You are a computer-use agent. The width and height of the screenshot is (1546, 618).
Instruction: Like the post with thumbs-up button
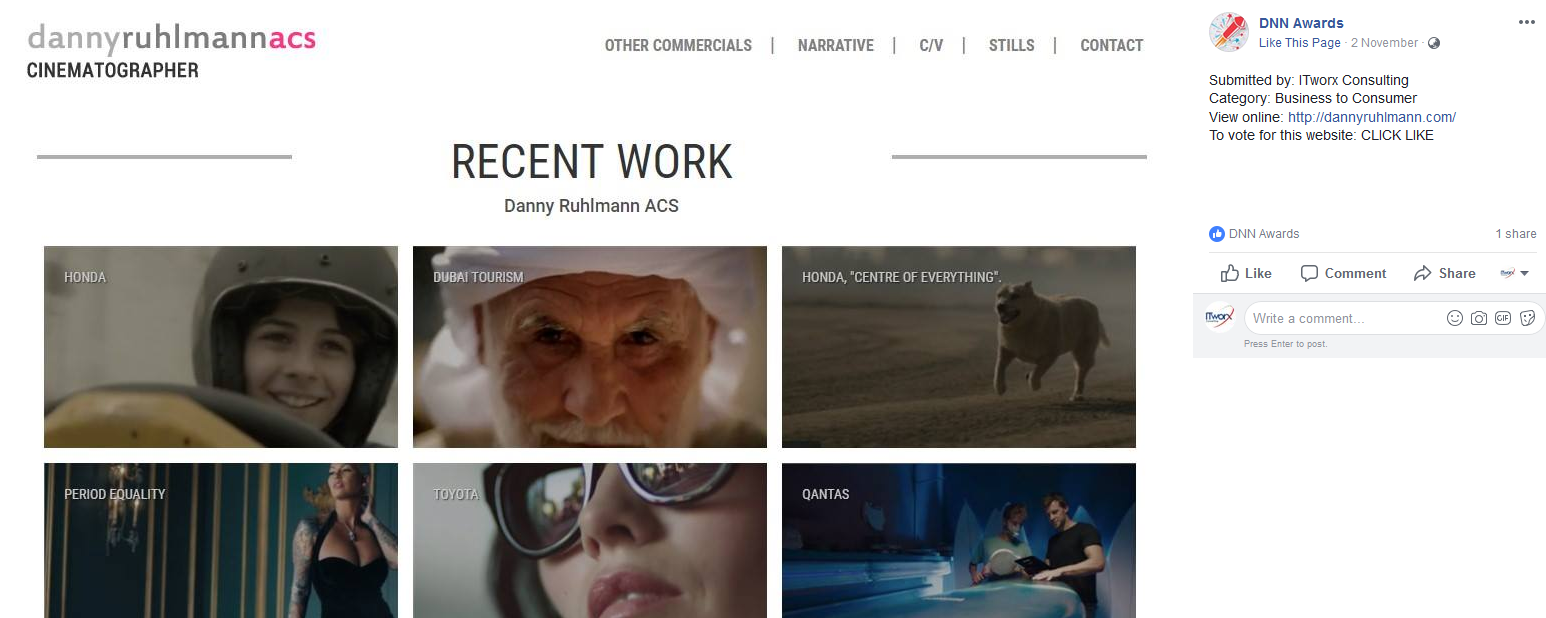click(1246, 273)
